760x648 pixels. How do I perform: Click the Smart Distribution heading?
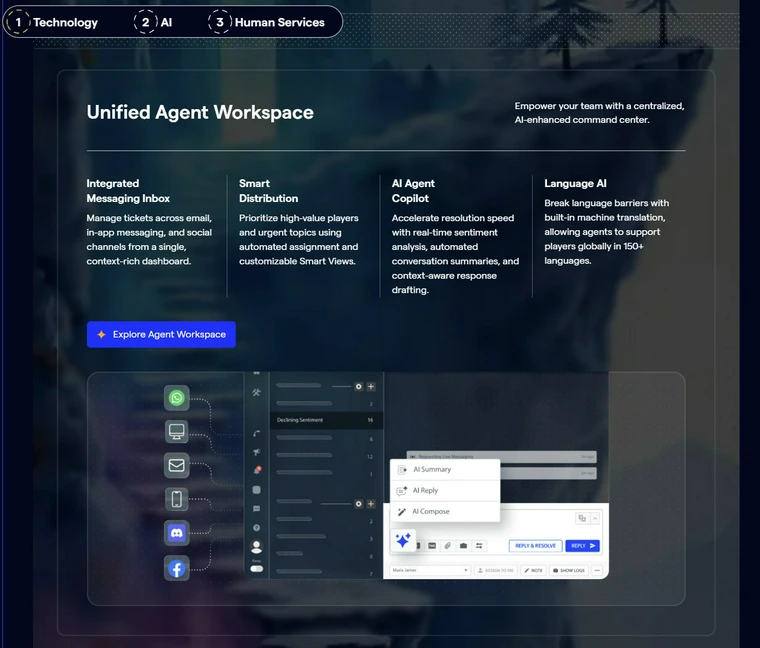(x=269, y=191)
